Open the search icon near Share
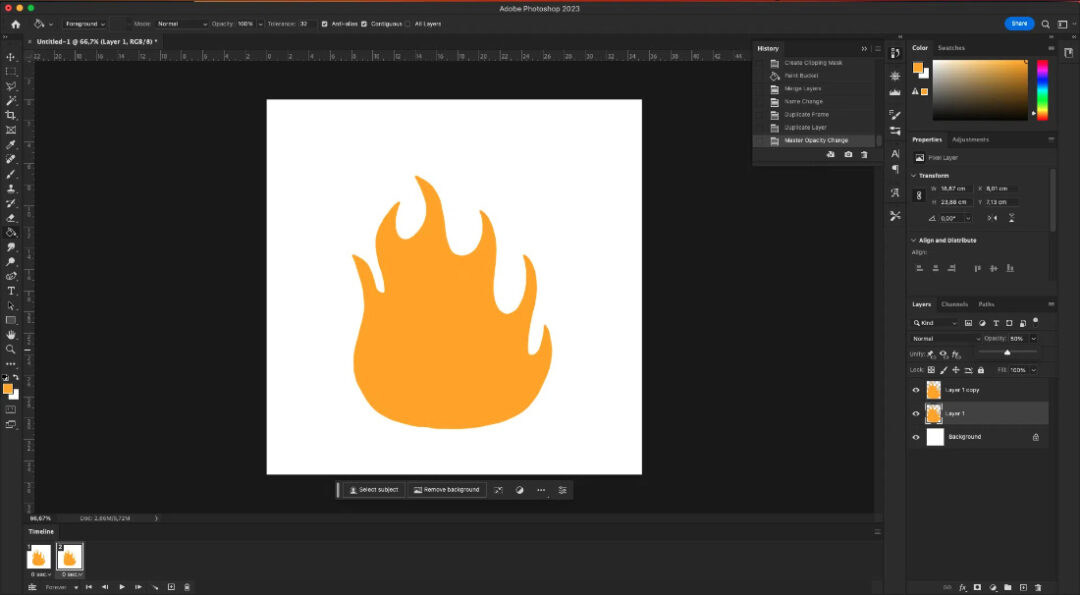The height and width of the screenshot is (595, 1080). tap(1045, 24)
